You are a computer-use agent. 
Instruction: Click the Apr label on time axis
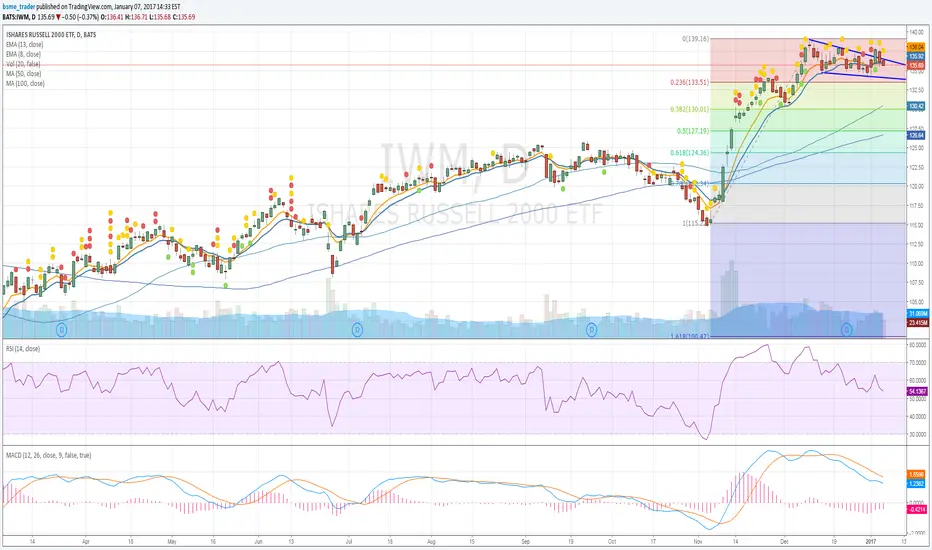pyautogui.click(x=86, y=542)
